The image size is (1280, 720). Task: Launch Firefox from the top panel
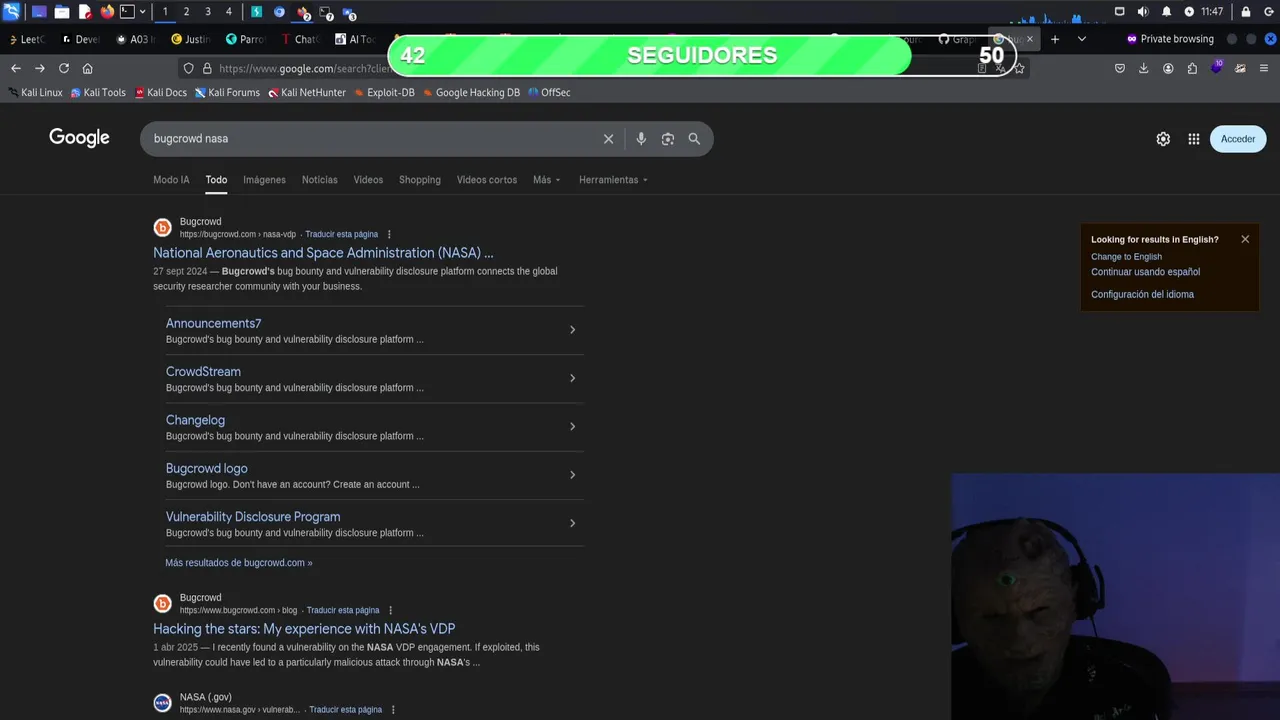coord(107,12)
